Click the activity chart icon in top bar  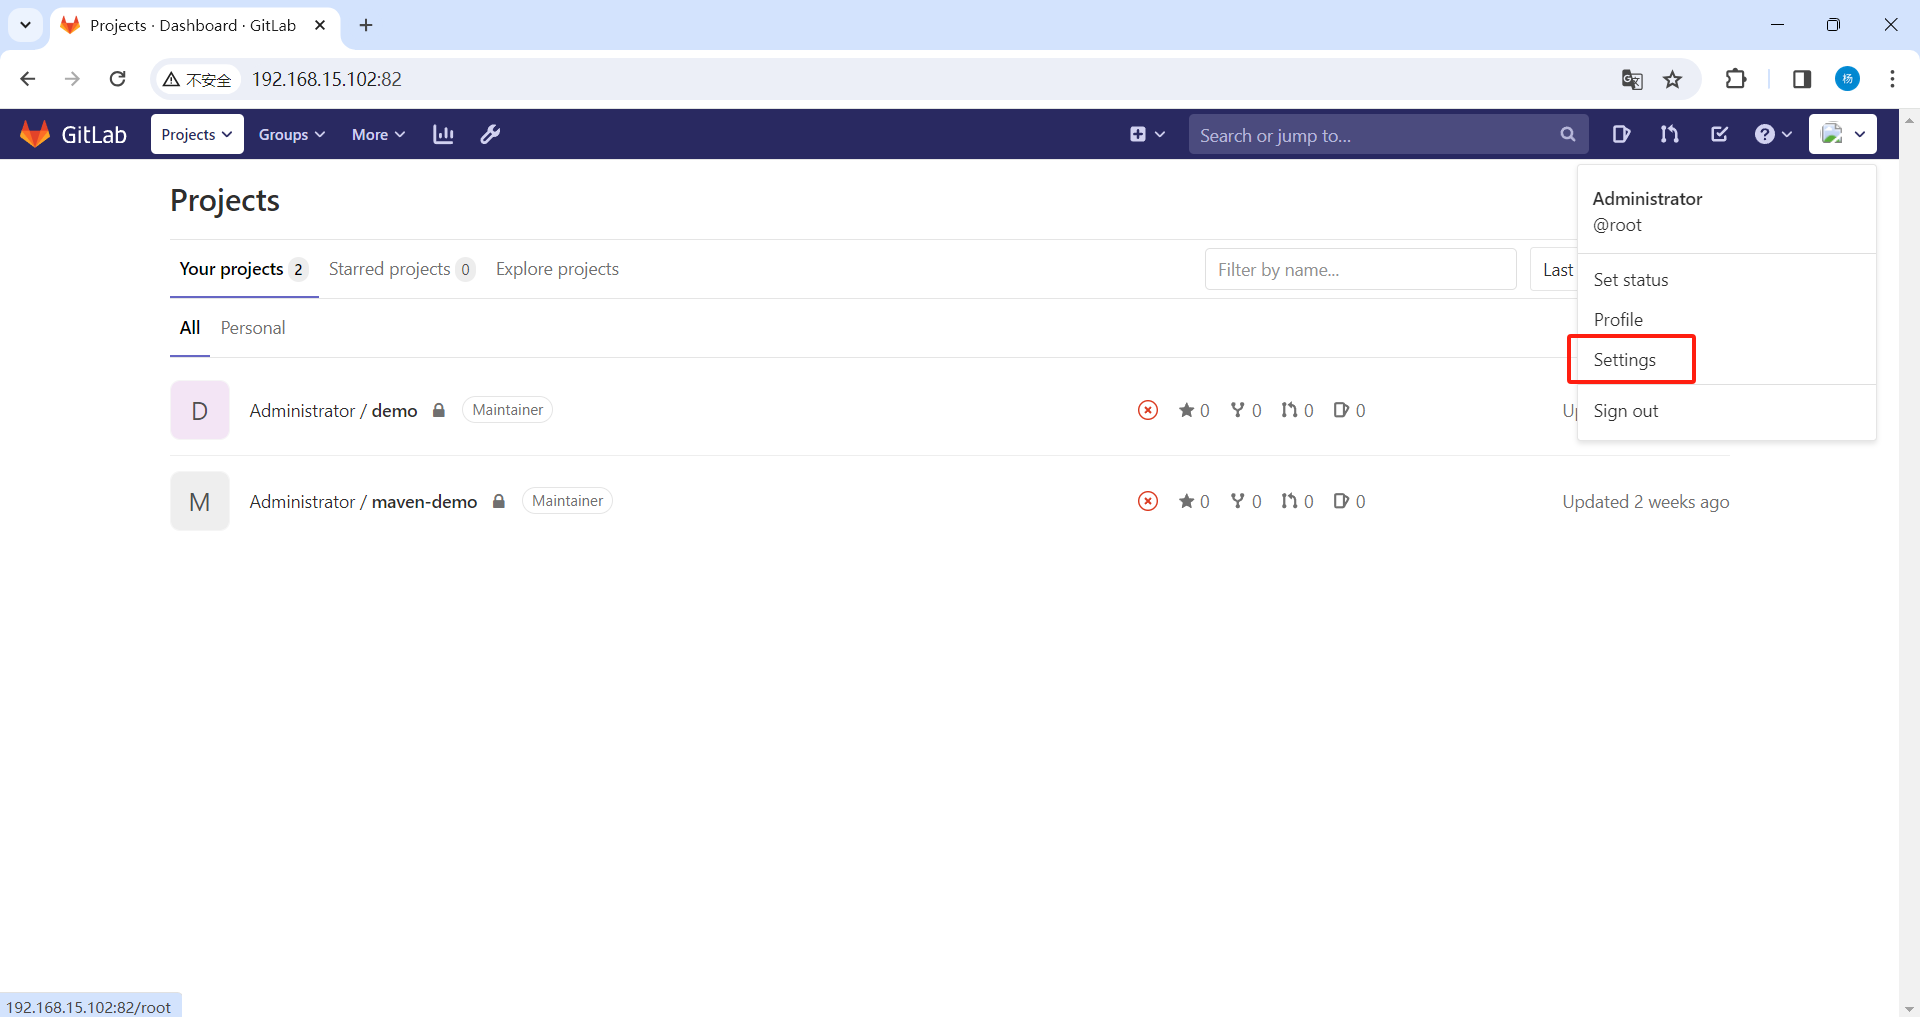pos(443,134)
